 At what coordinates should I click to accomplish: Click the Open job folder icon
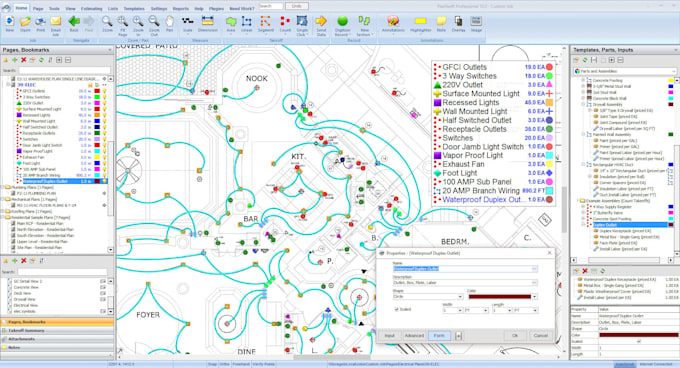coord(25,21)
